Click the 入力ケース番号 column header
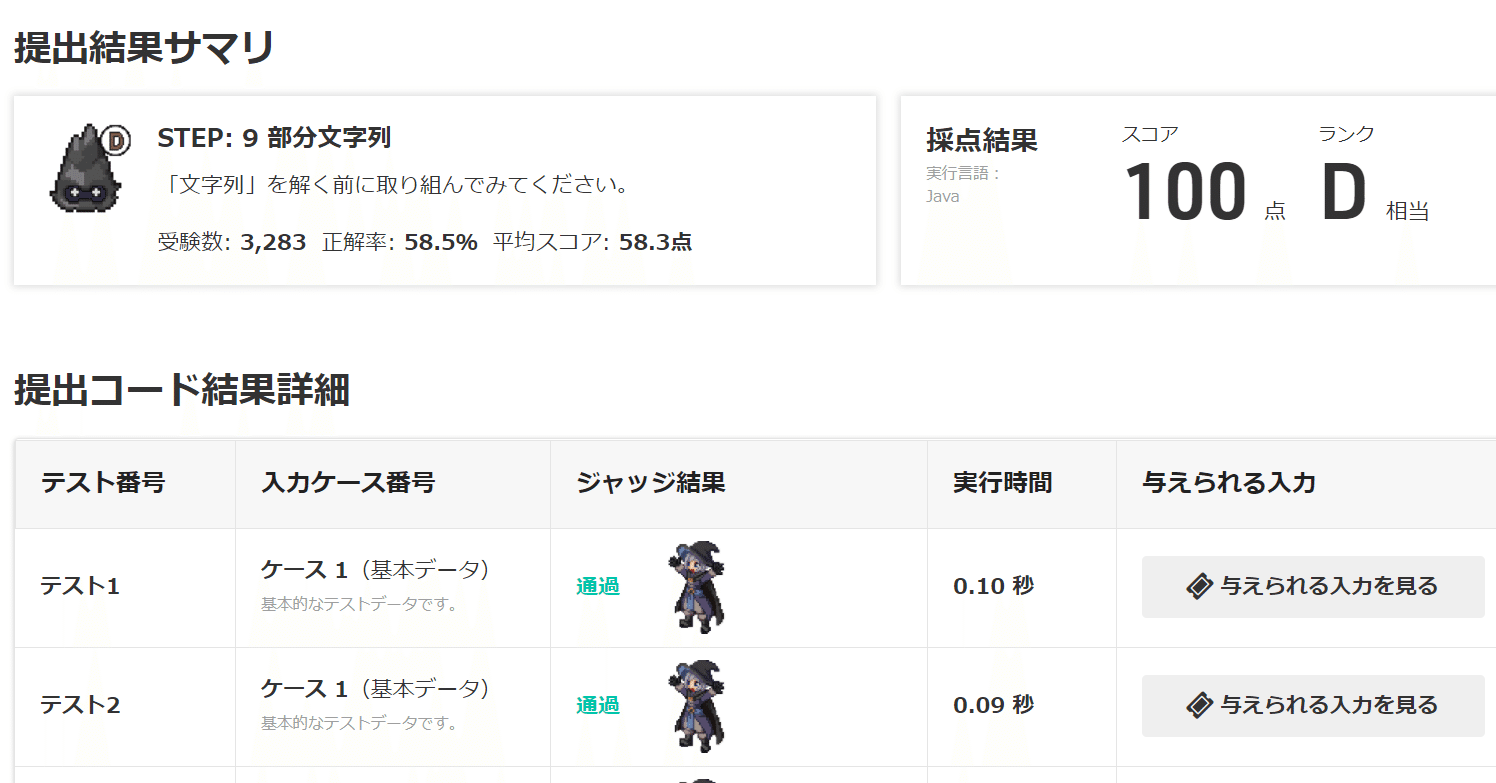This screenshot has width=1496, height=783. point(348,484)
